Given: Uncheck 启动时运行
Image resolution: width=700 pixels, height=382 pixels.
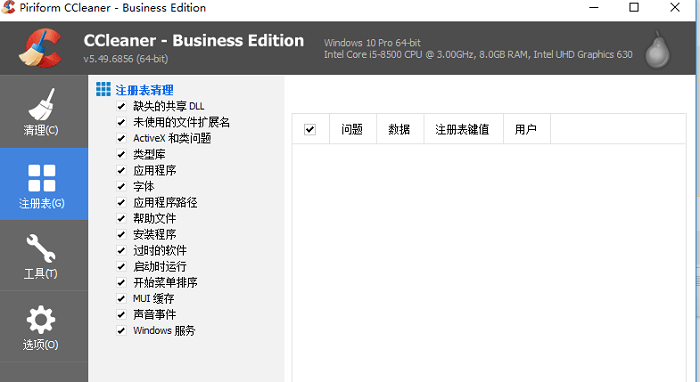Looking at the screenshot, I should 121,266.
